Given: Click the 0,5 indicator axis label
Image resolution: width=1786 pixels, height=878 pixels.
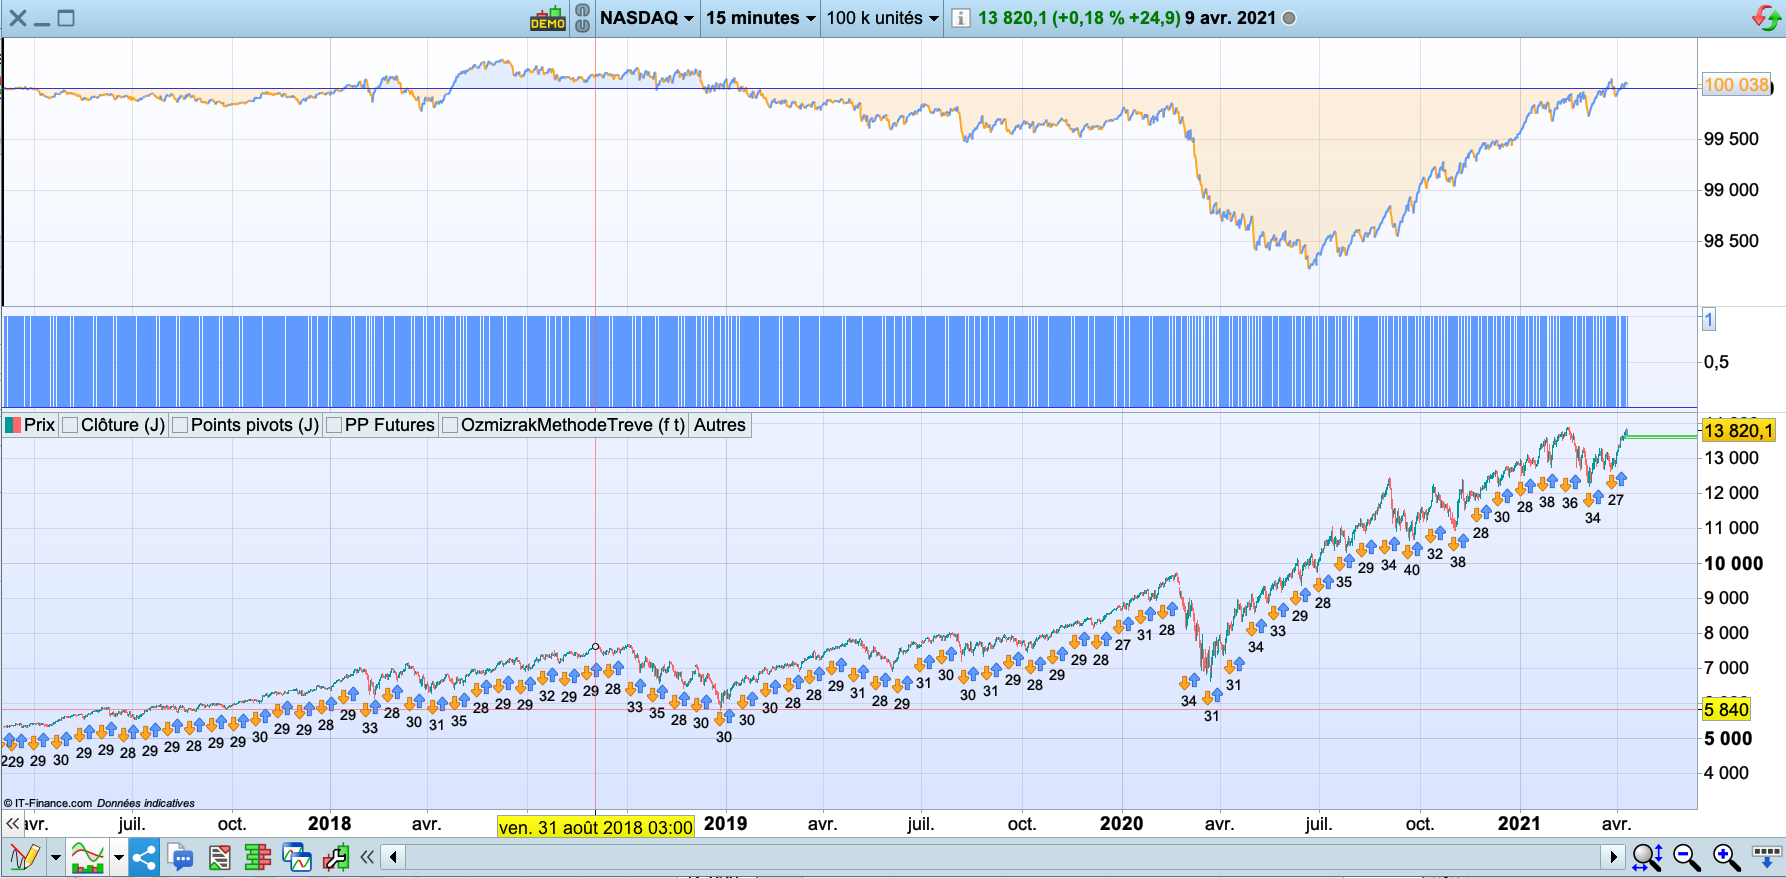Looking at the screenshot, I should [x=1716, y=362].
